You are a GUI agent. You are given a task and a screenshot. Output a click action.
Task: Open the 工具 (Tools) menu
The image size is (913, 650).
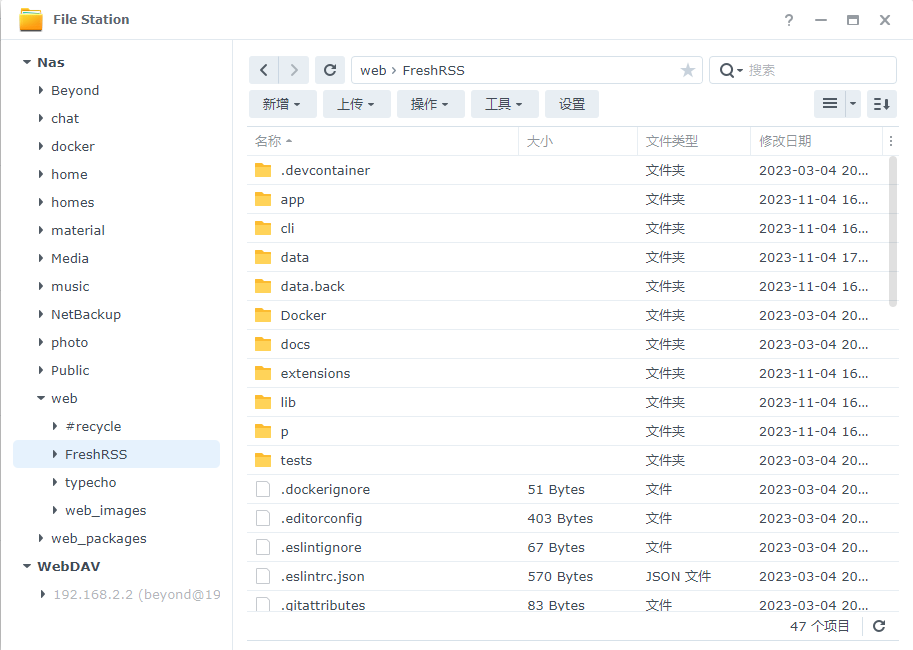504,104
